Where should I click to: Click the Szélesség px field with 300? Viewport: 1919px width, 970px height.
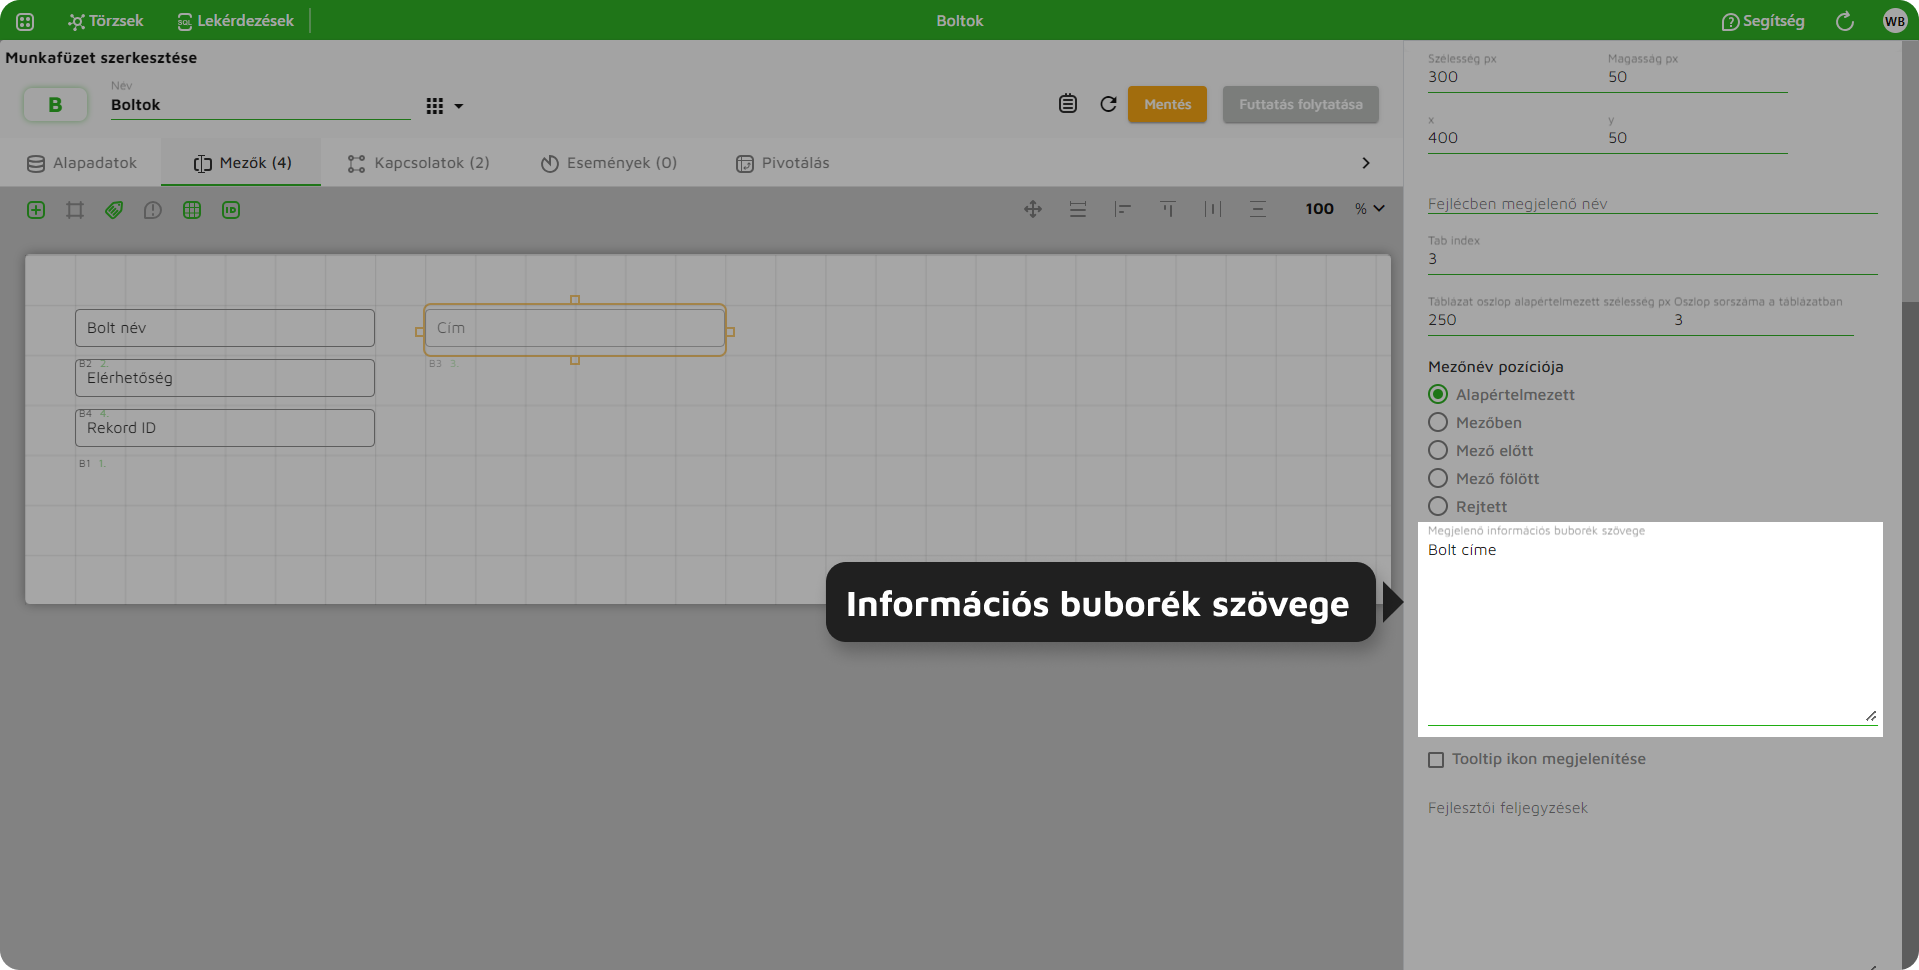[1517, 77]
